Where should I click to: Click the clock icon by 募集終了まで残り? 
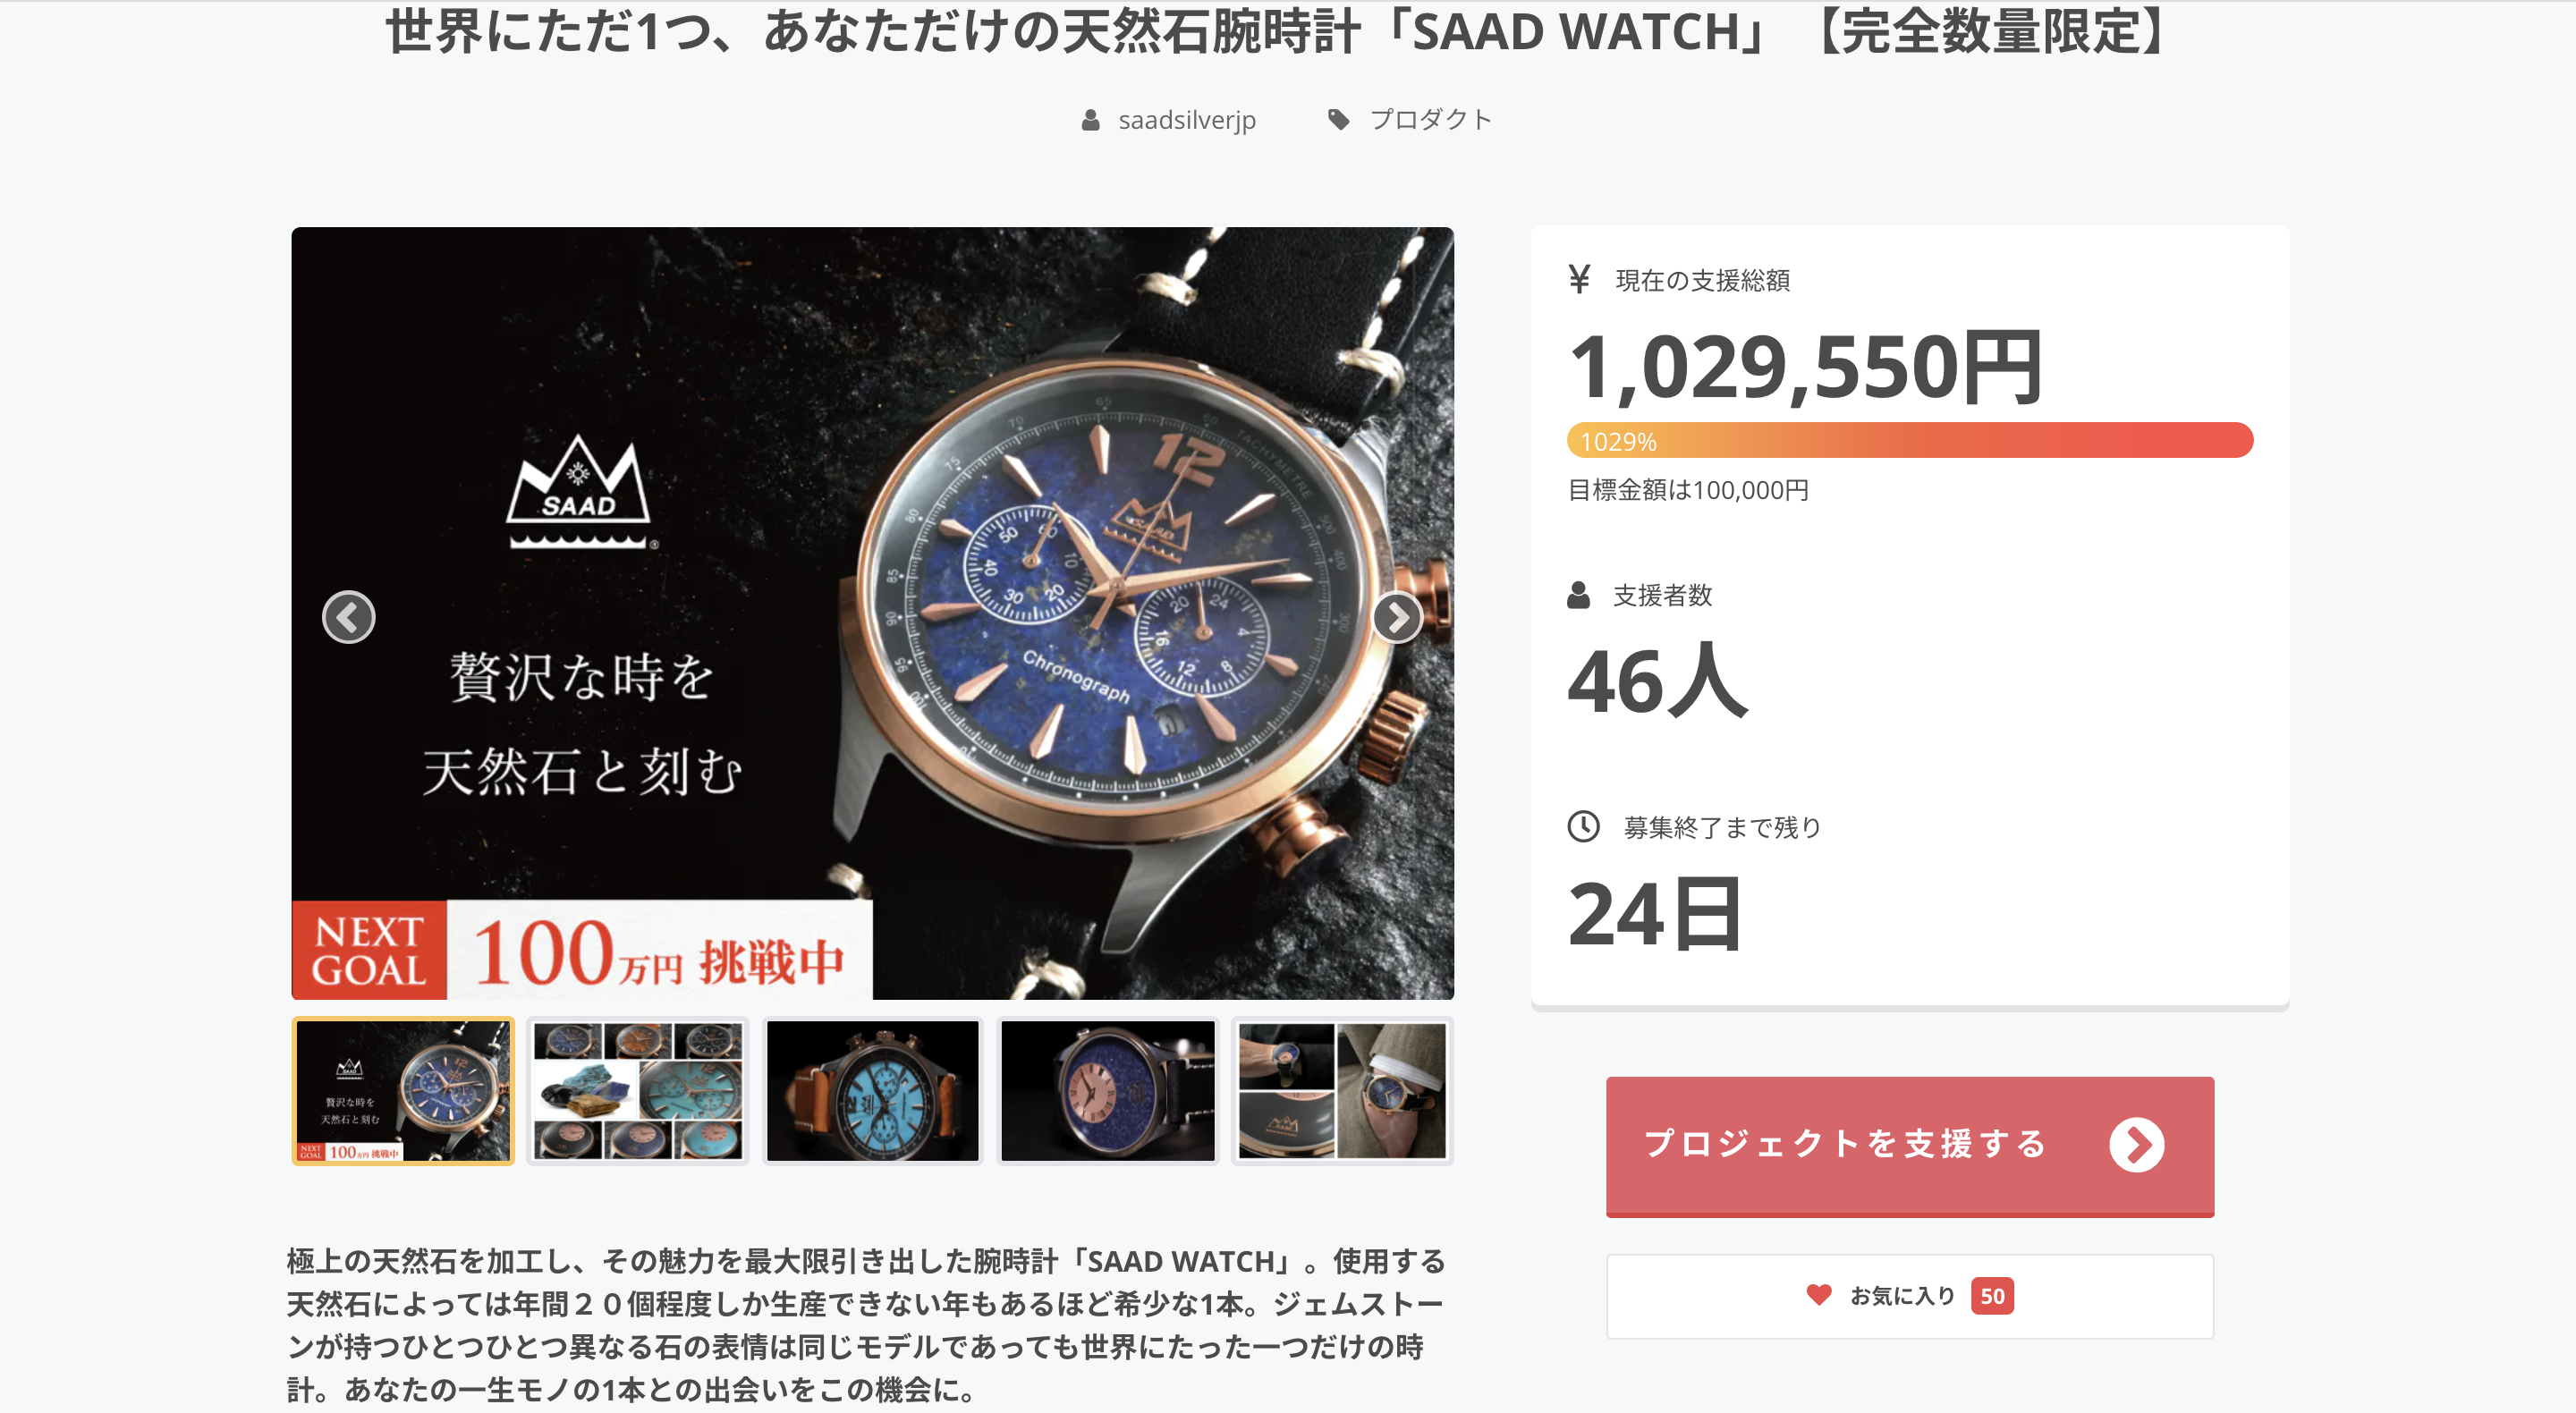(x=1583, y=827)
